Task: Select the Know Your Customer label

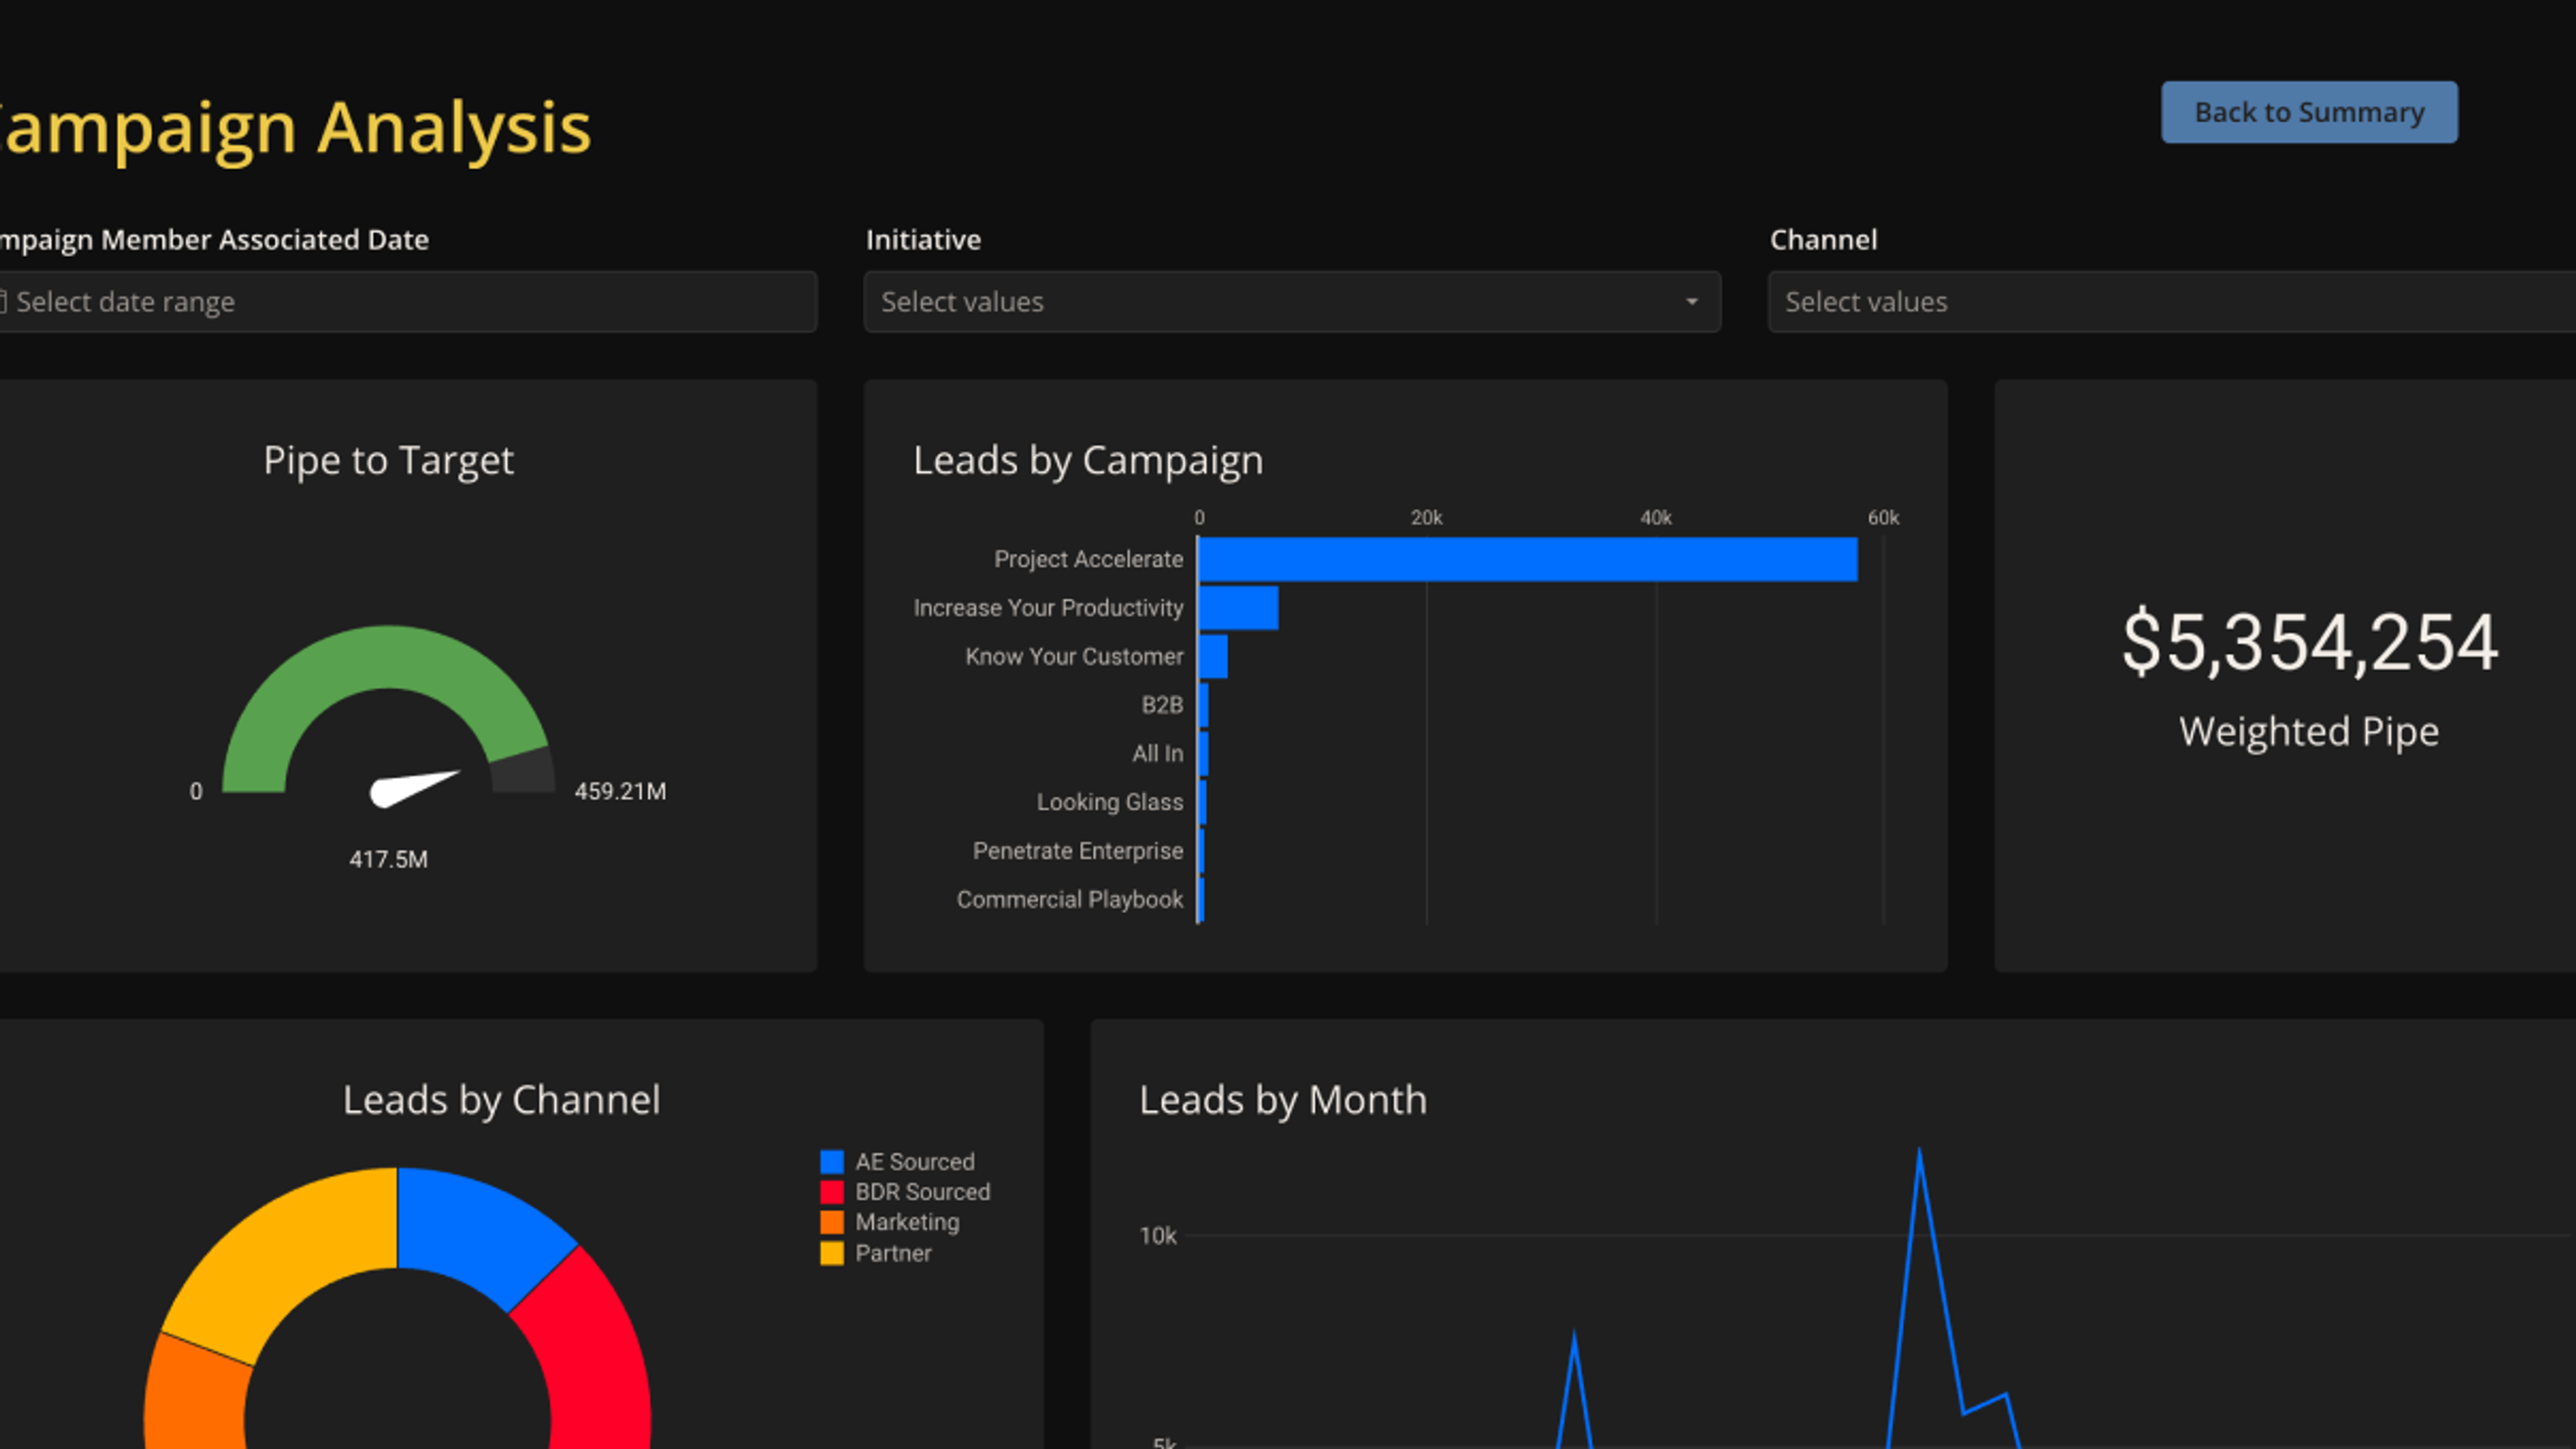Action: click(1074, 656)
